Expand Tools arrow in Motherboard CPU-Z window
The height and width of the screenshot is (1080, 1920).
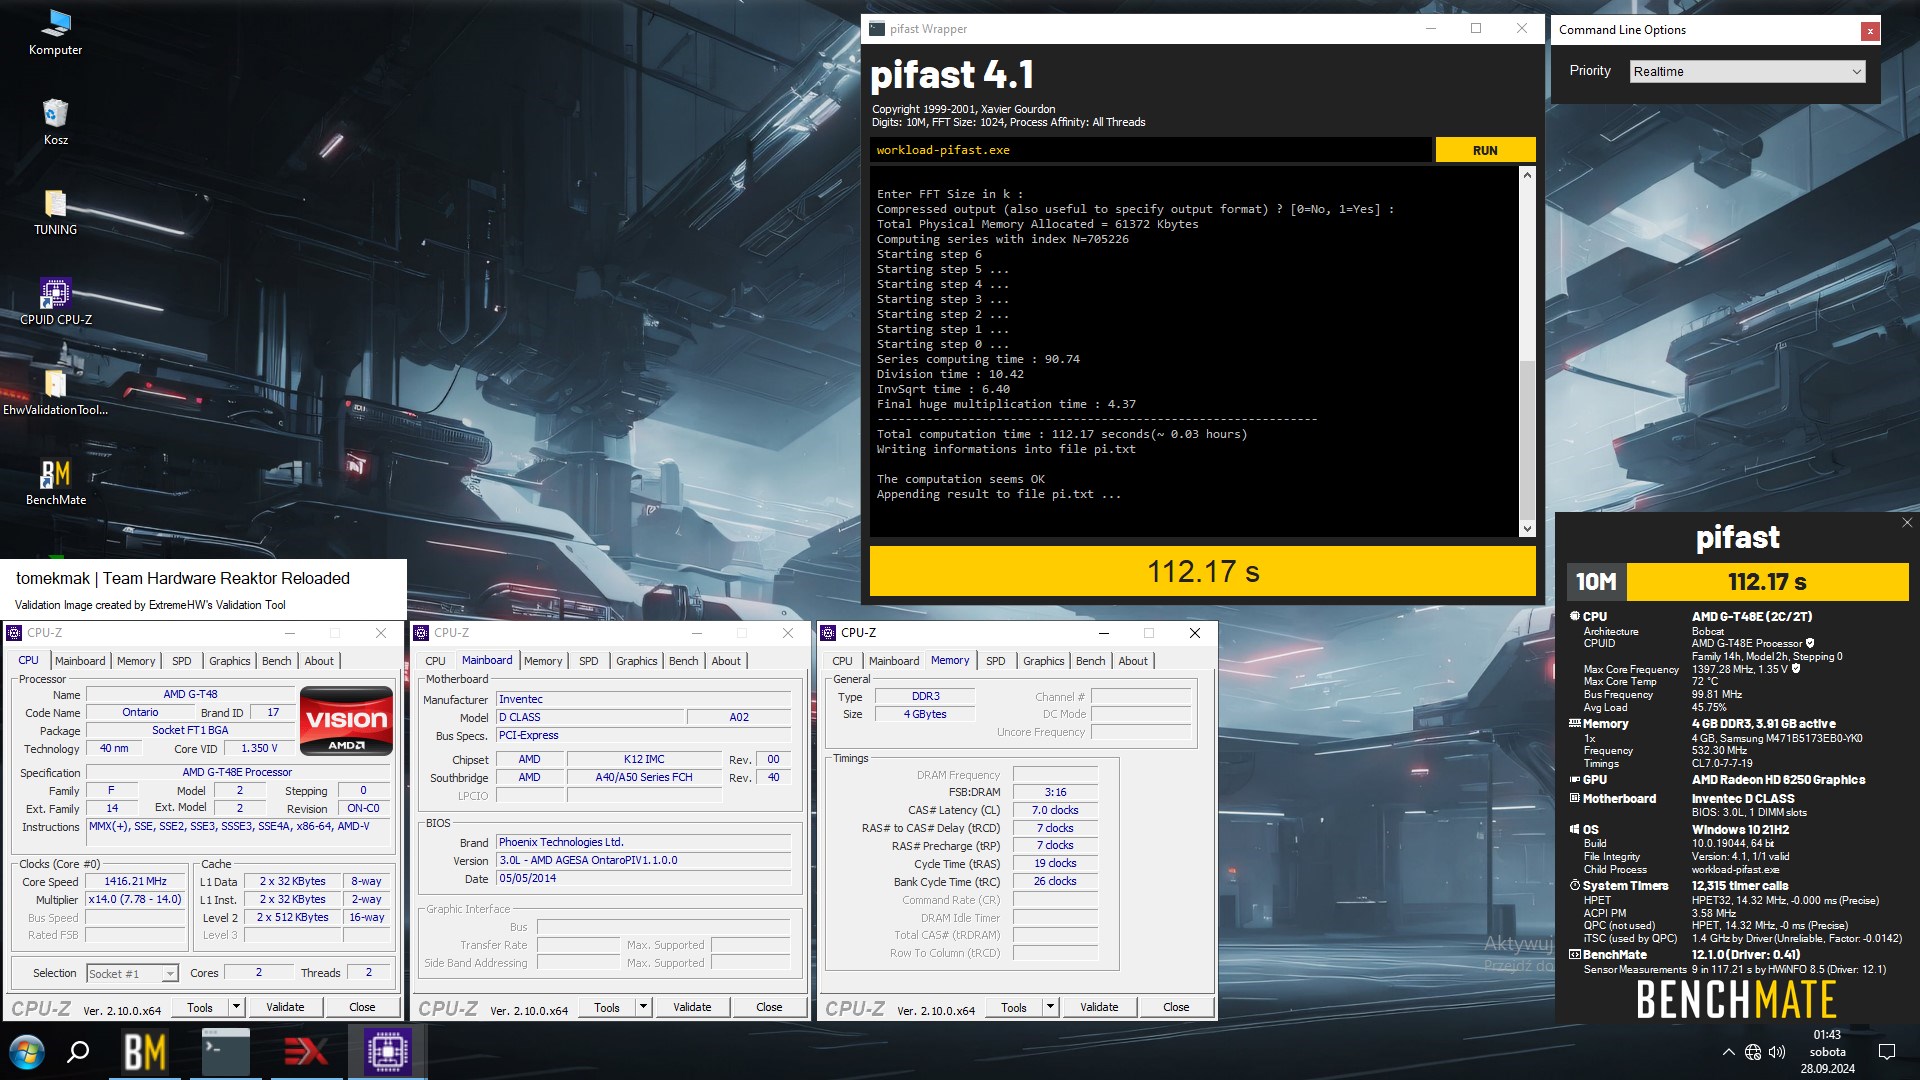click(x=644, y=1007)
